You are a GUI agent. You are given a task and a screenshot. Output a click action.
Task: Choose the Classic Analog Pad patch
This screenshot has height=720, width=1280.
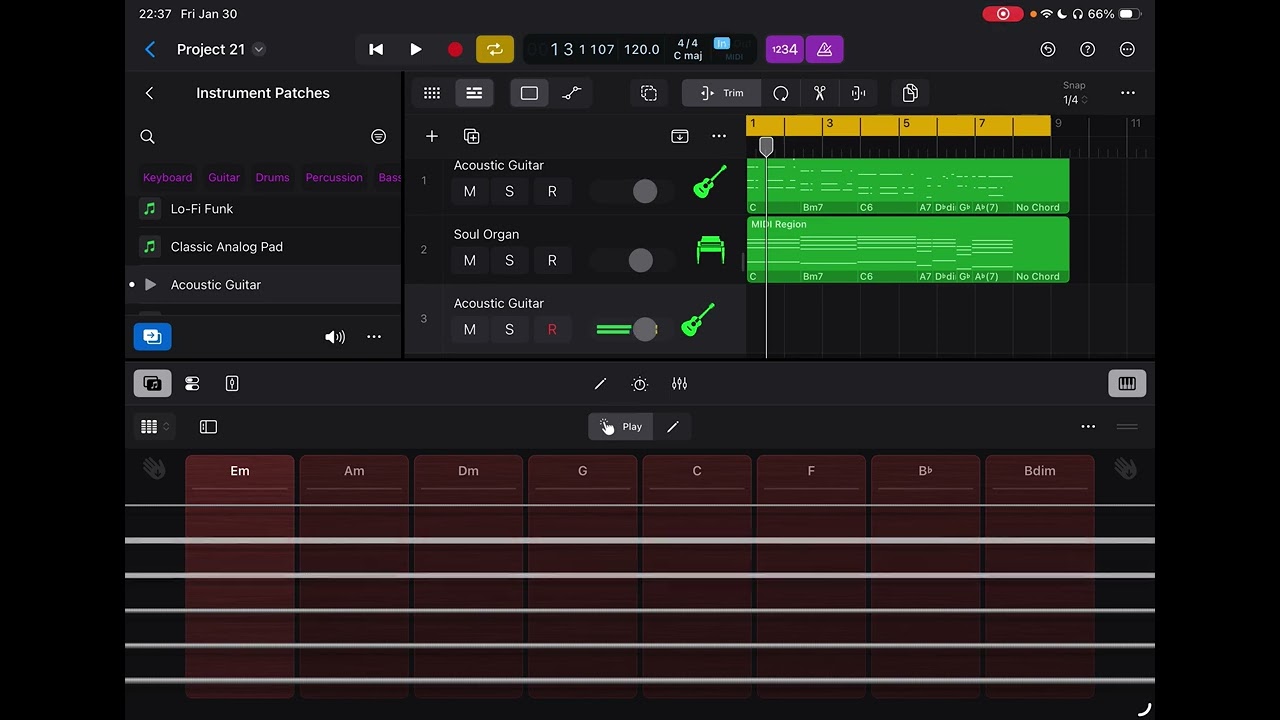click(x=263, y=247)
